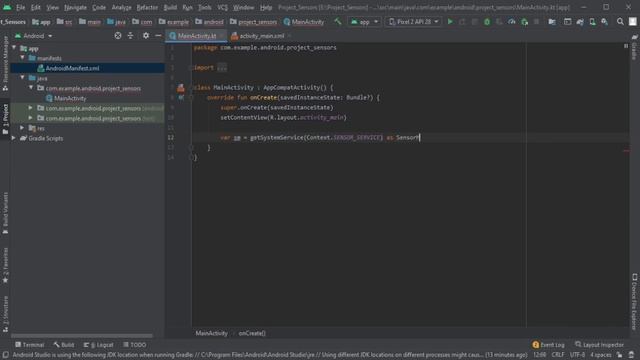Toggle the Gradle side tool window

634,46
